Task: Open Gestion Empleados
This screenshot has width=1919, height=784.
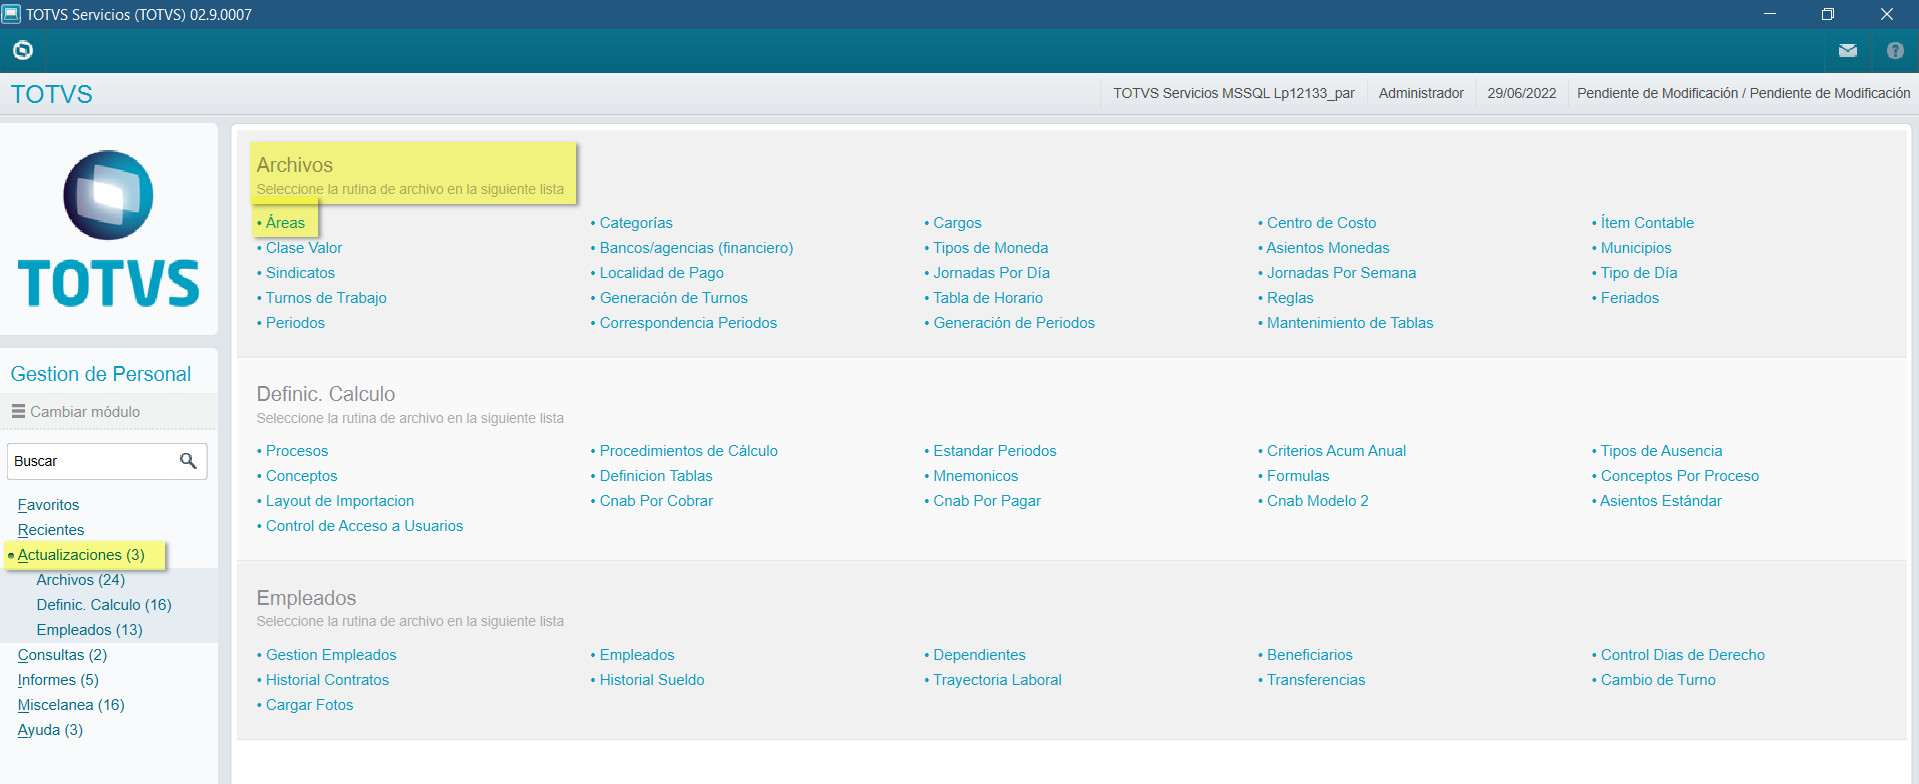Action: pos(331,655)
